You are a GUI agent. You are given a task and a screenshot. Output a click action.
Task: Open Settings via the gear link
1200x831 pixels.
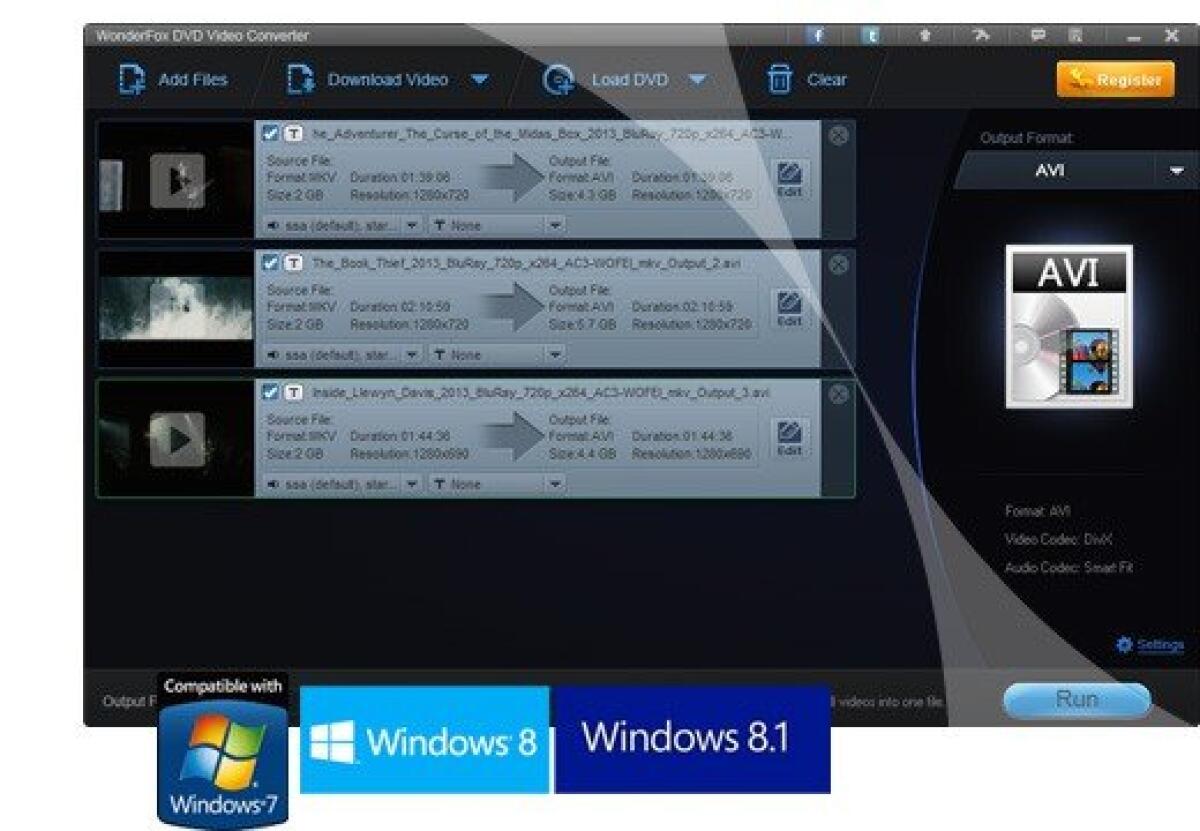tap(1152, 645)
